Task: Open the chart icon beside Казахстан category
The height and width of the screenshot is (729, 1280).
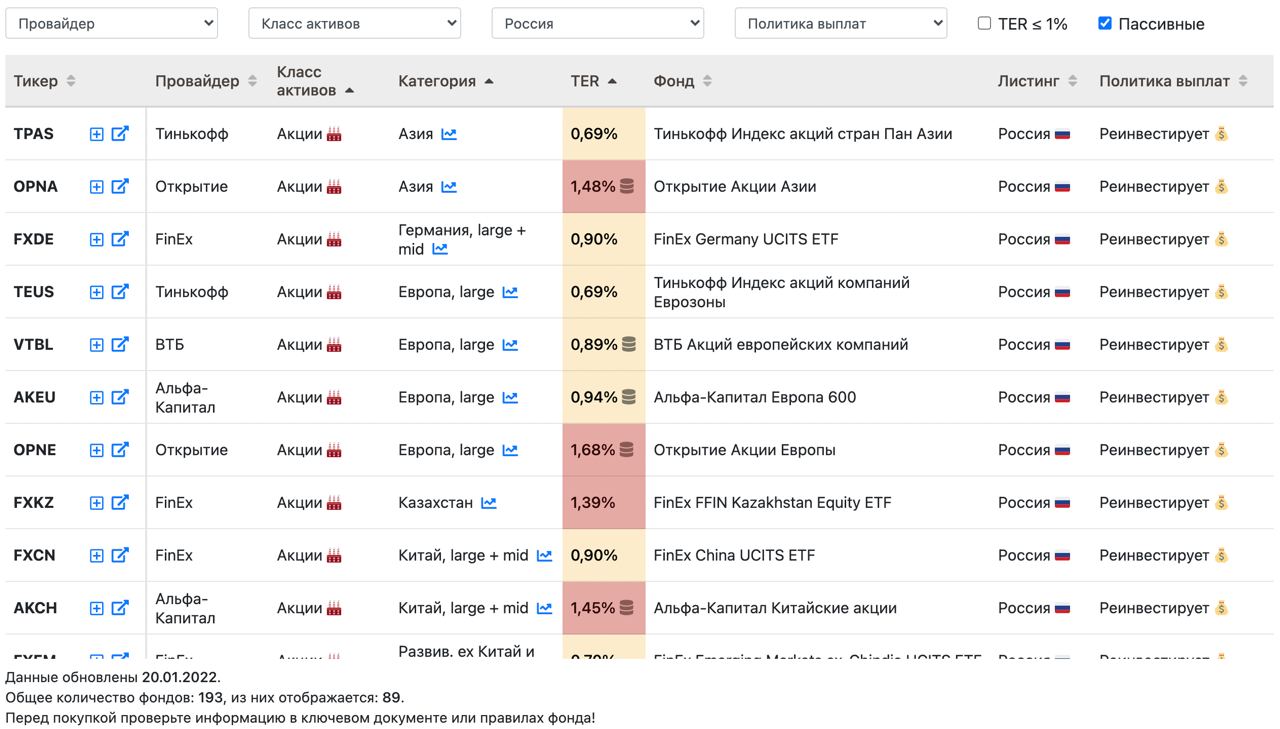Action: pyautogui.click(x=488, y=503)
